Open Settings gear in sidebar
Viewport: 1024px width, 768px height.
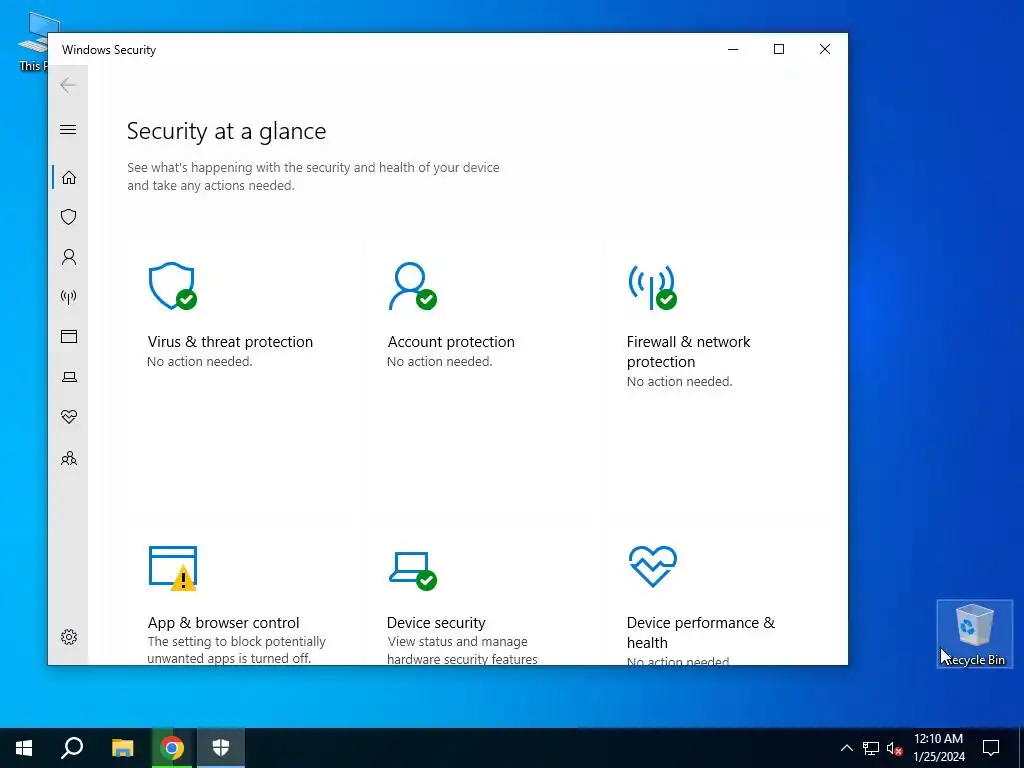tap(69, 637)
